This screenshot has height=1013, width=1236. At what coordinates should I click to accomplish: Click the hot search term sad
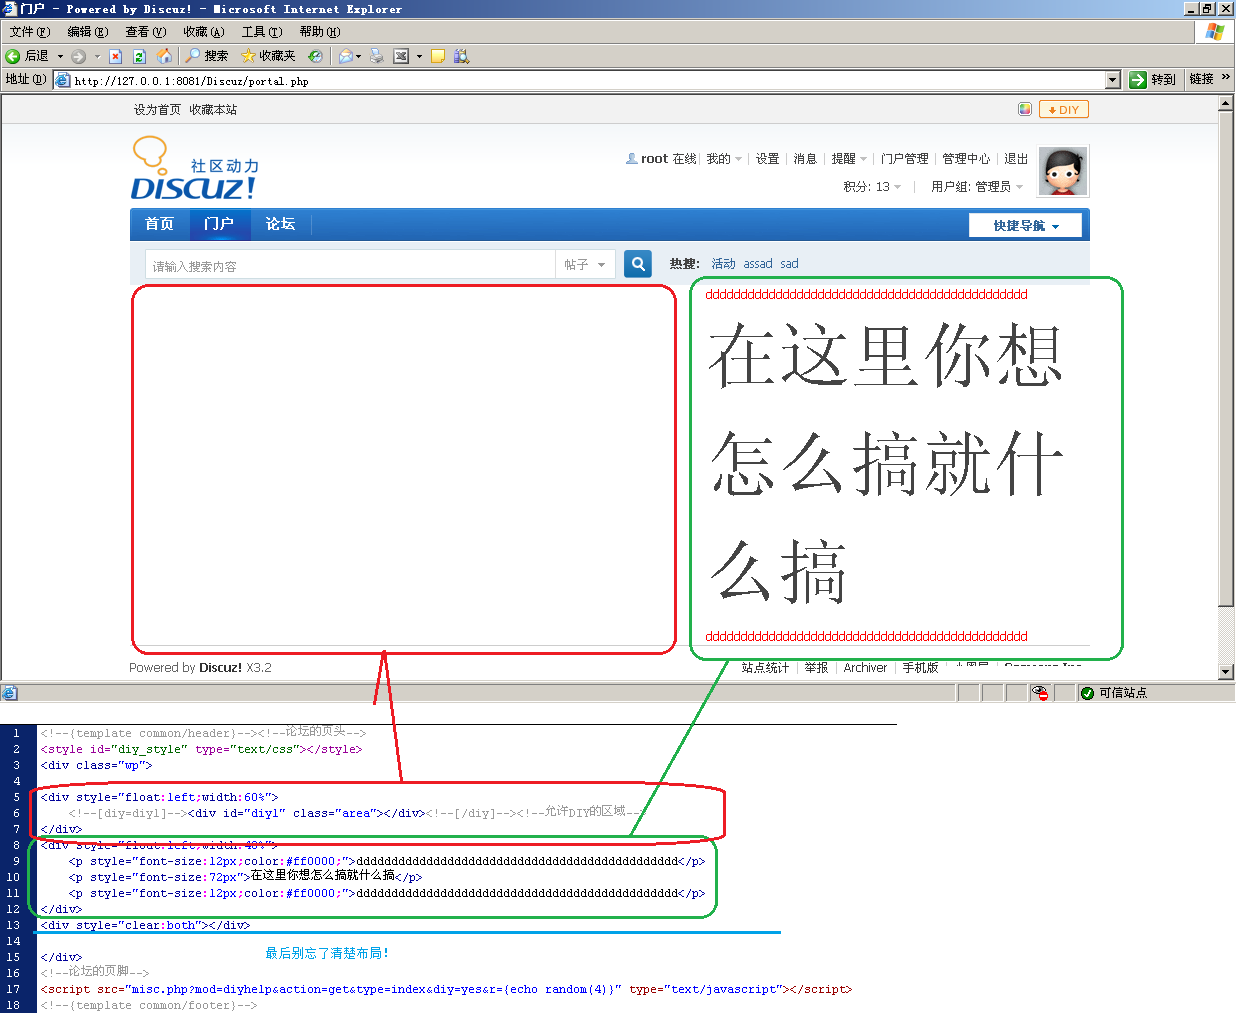coord(789,264)
